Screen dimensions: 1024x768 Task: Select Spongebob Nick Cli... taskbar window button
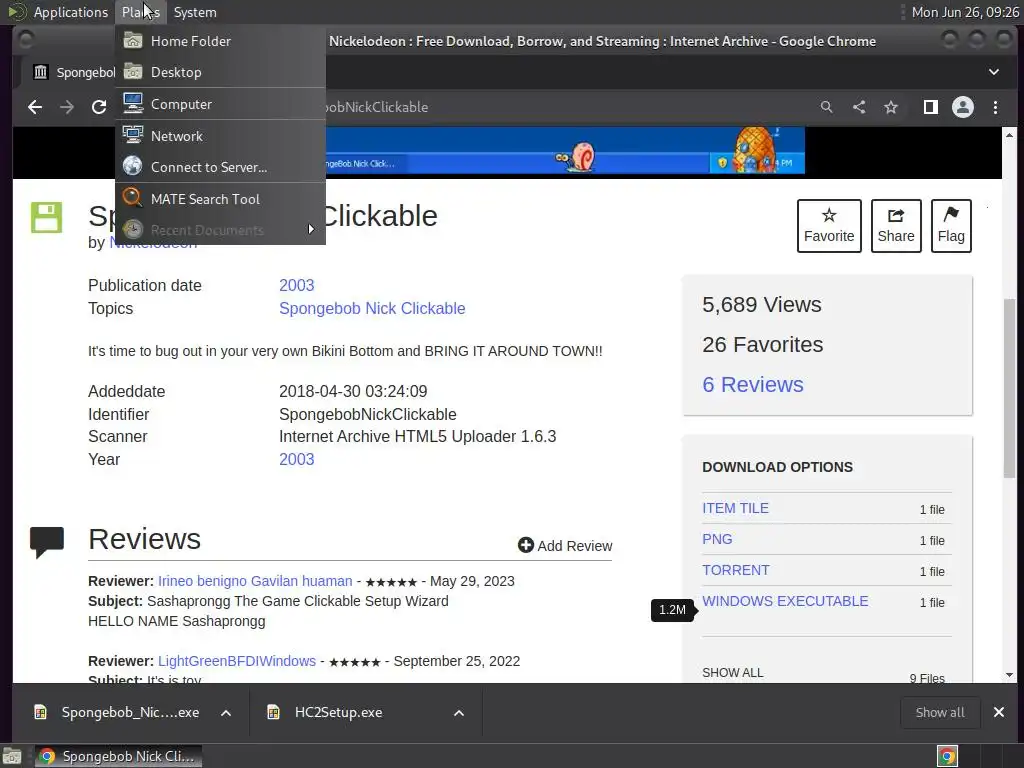(x=118, y=756)
